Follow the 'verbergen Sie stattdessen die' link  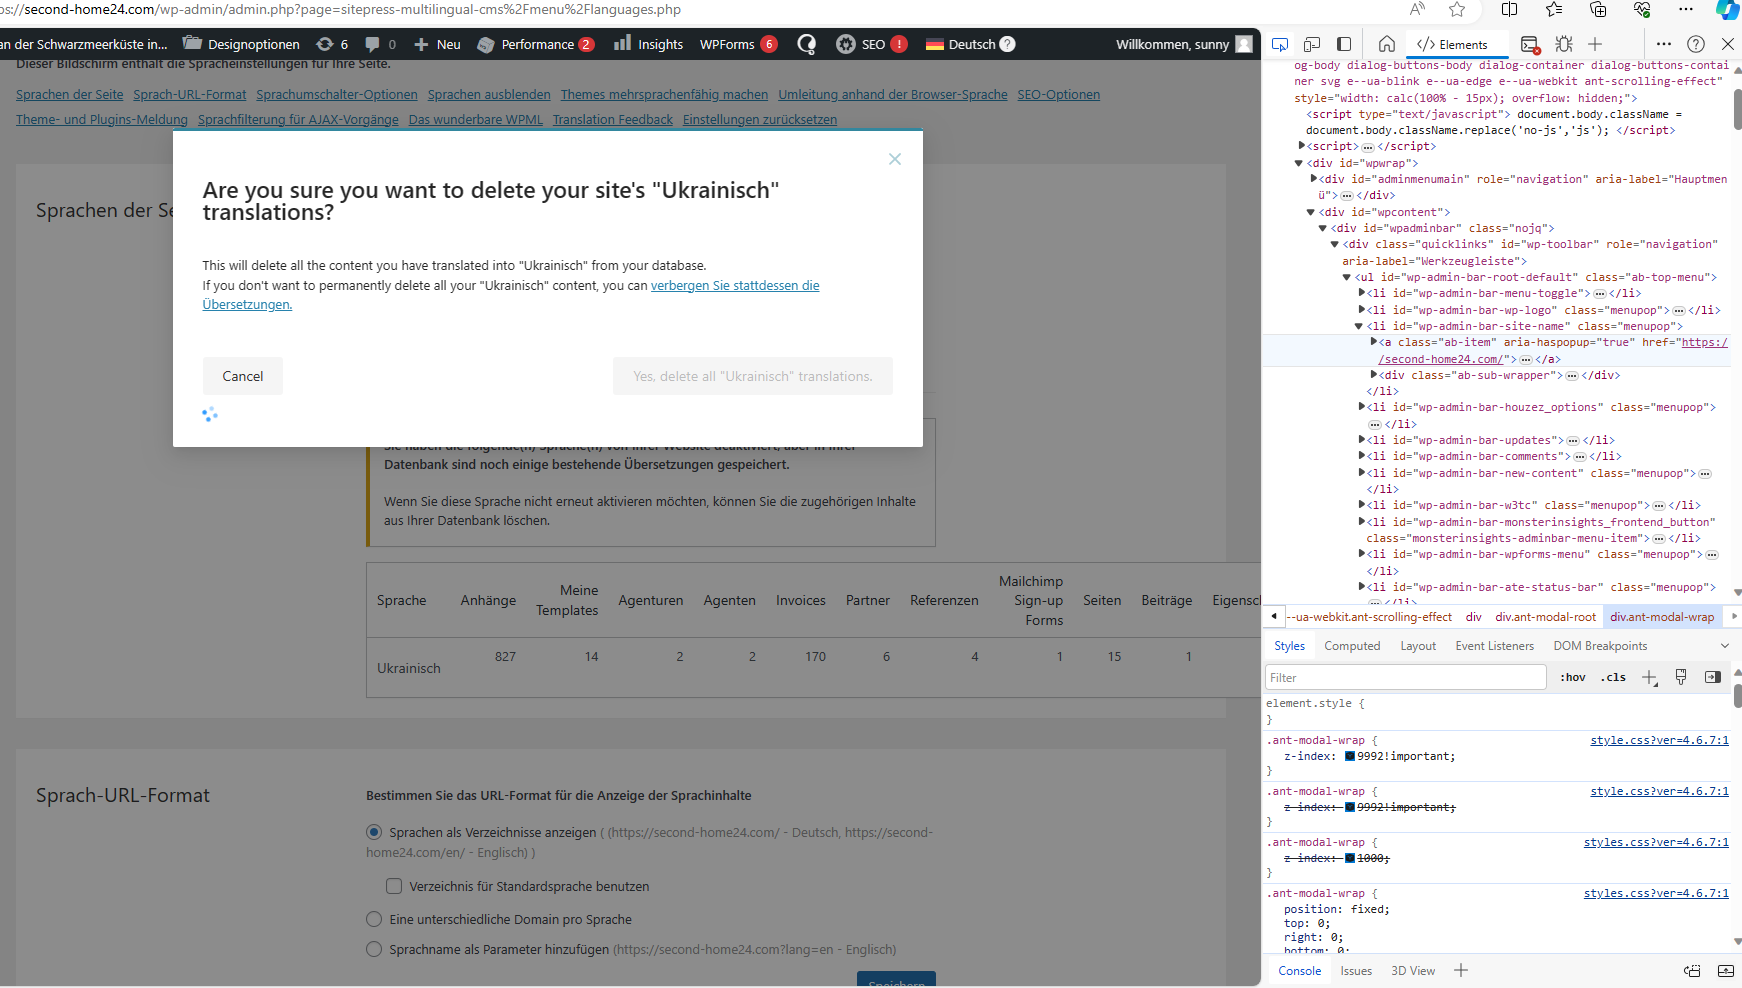tap(735, 286)
